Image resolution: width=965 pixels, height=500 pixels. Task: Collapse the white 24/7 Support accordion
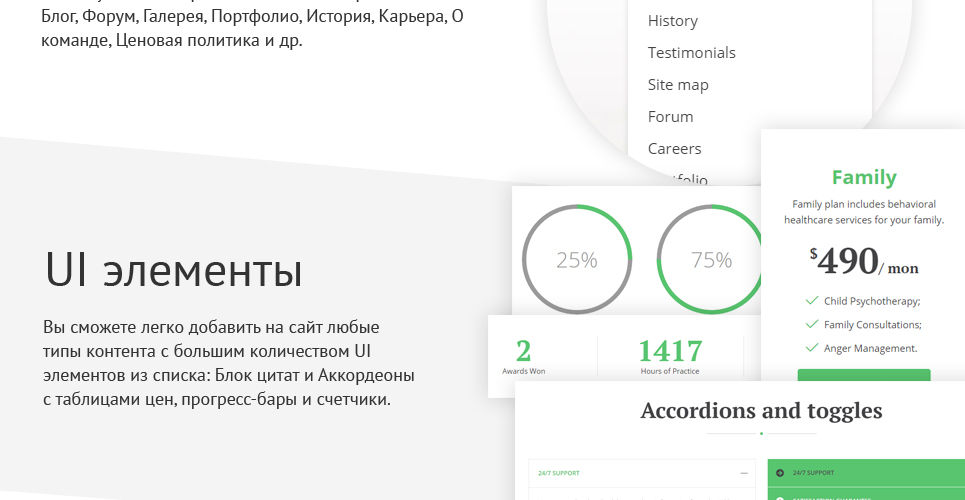[642, 474]
